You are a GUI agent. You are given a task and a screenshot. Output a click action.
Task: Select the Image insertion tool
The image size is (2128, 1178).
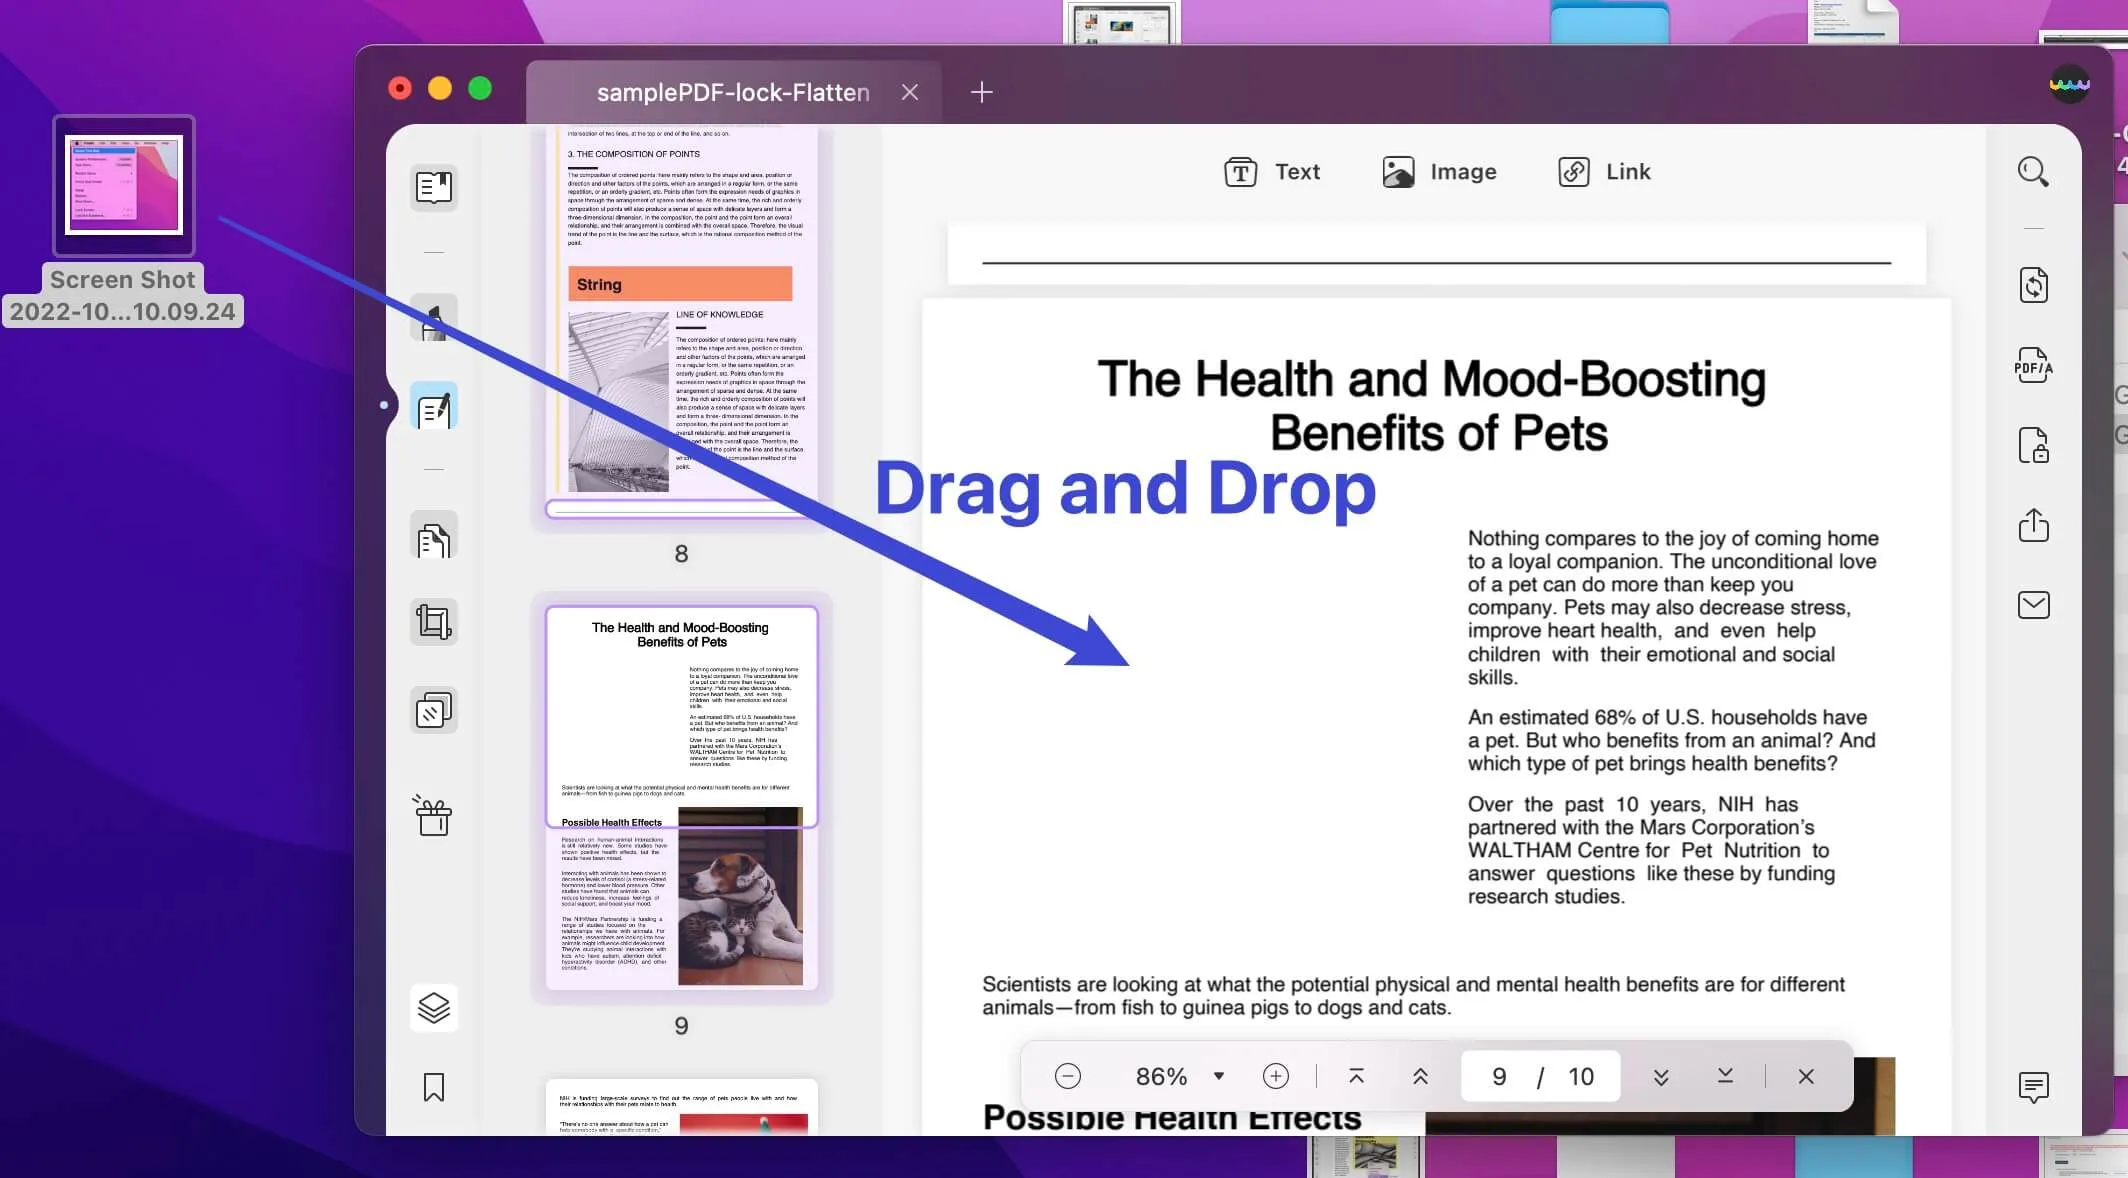click(1438, 171)
